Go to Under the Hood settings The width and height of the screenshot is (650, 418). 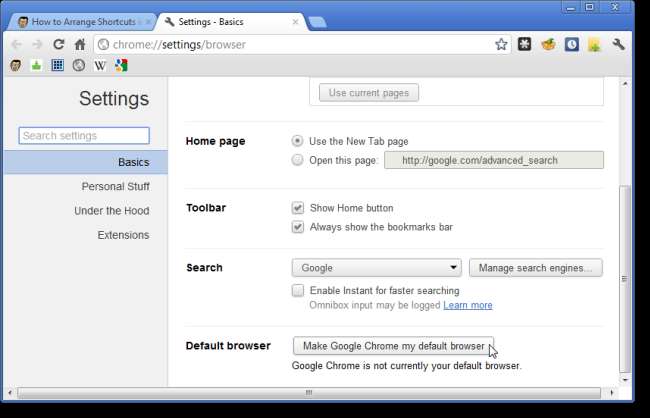pyautogui.click(x=111, y=211)
